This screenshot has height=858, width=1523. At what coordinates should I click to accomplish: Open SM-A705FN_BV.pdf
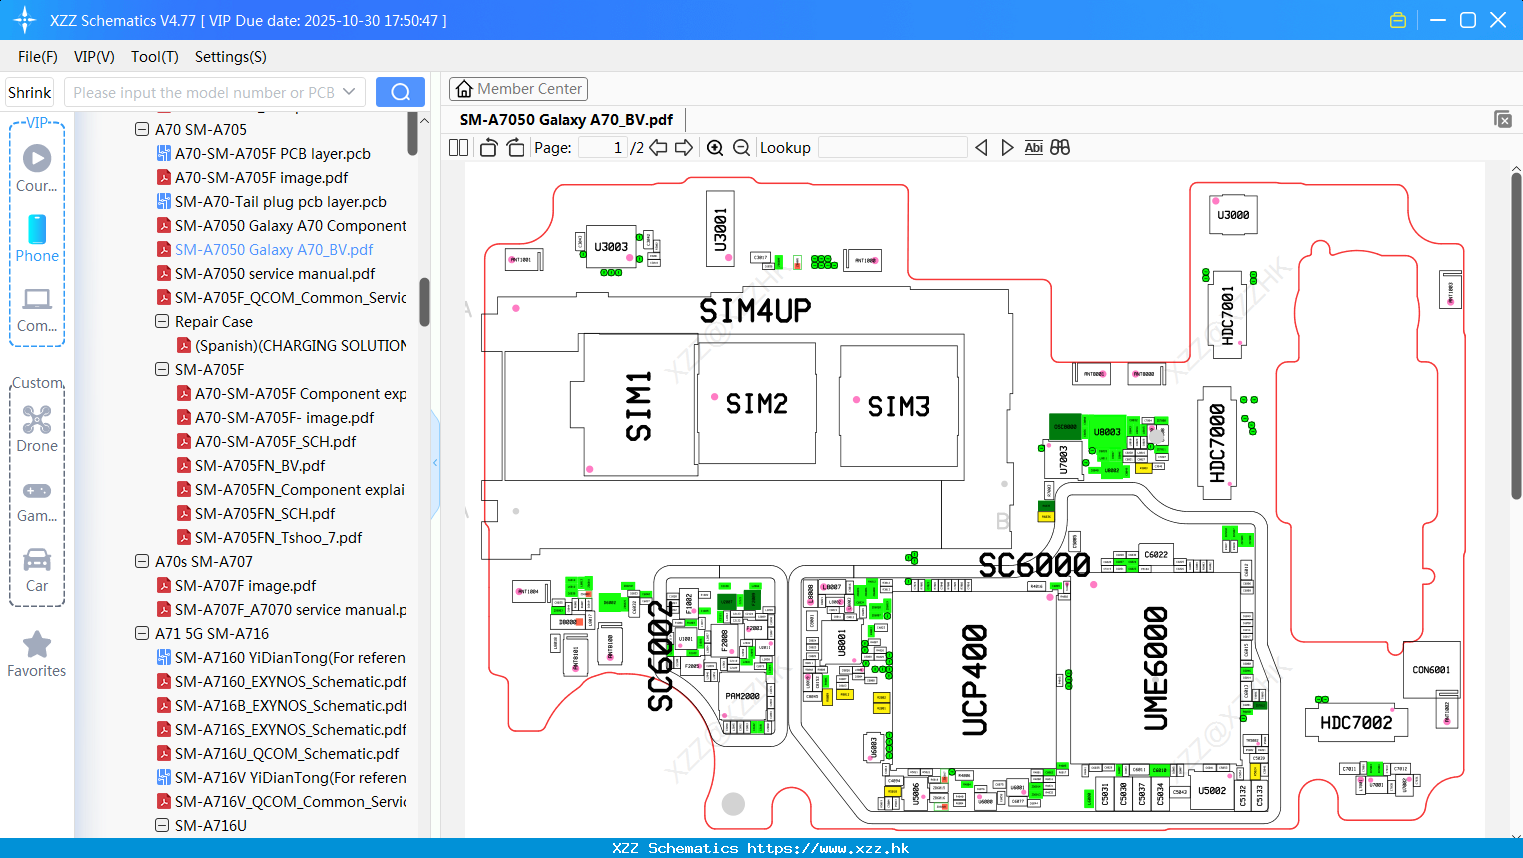[x=260, y=466]
